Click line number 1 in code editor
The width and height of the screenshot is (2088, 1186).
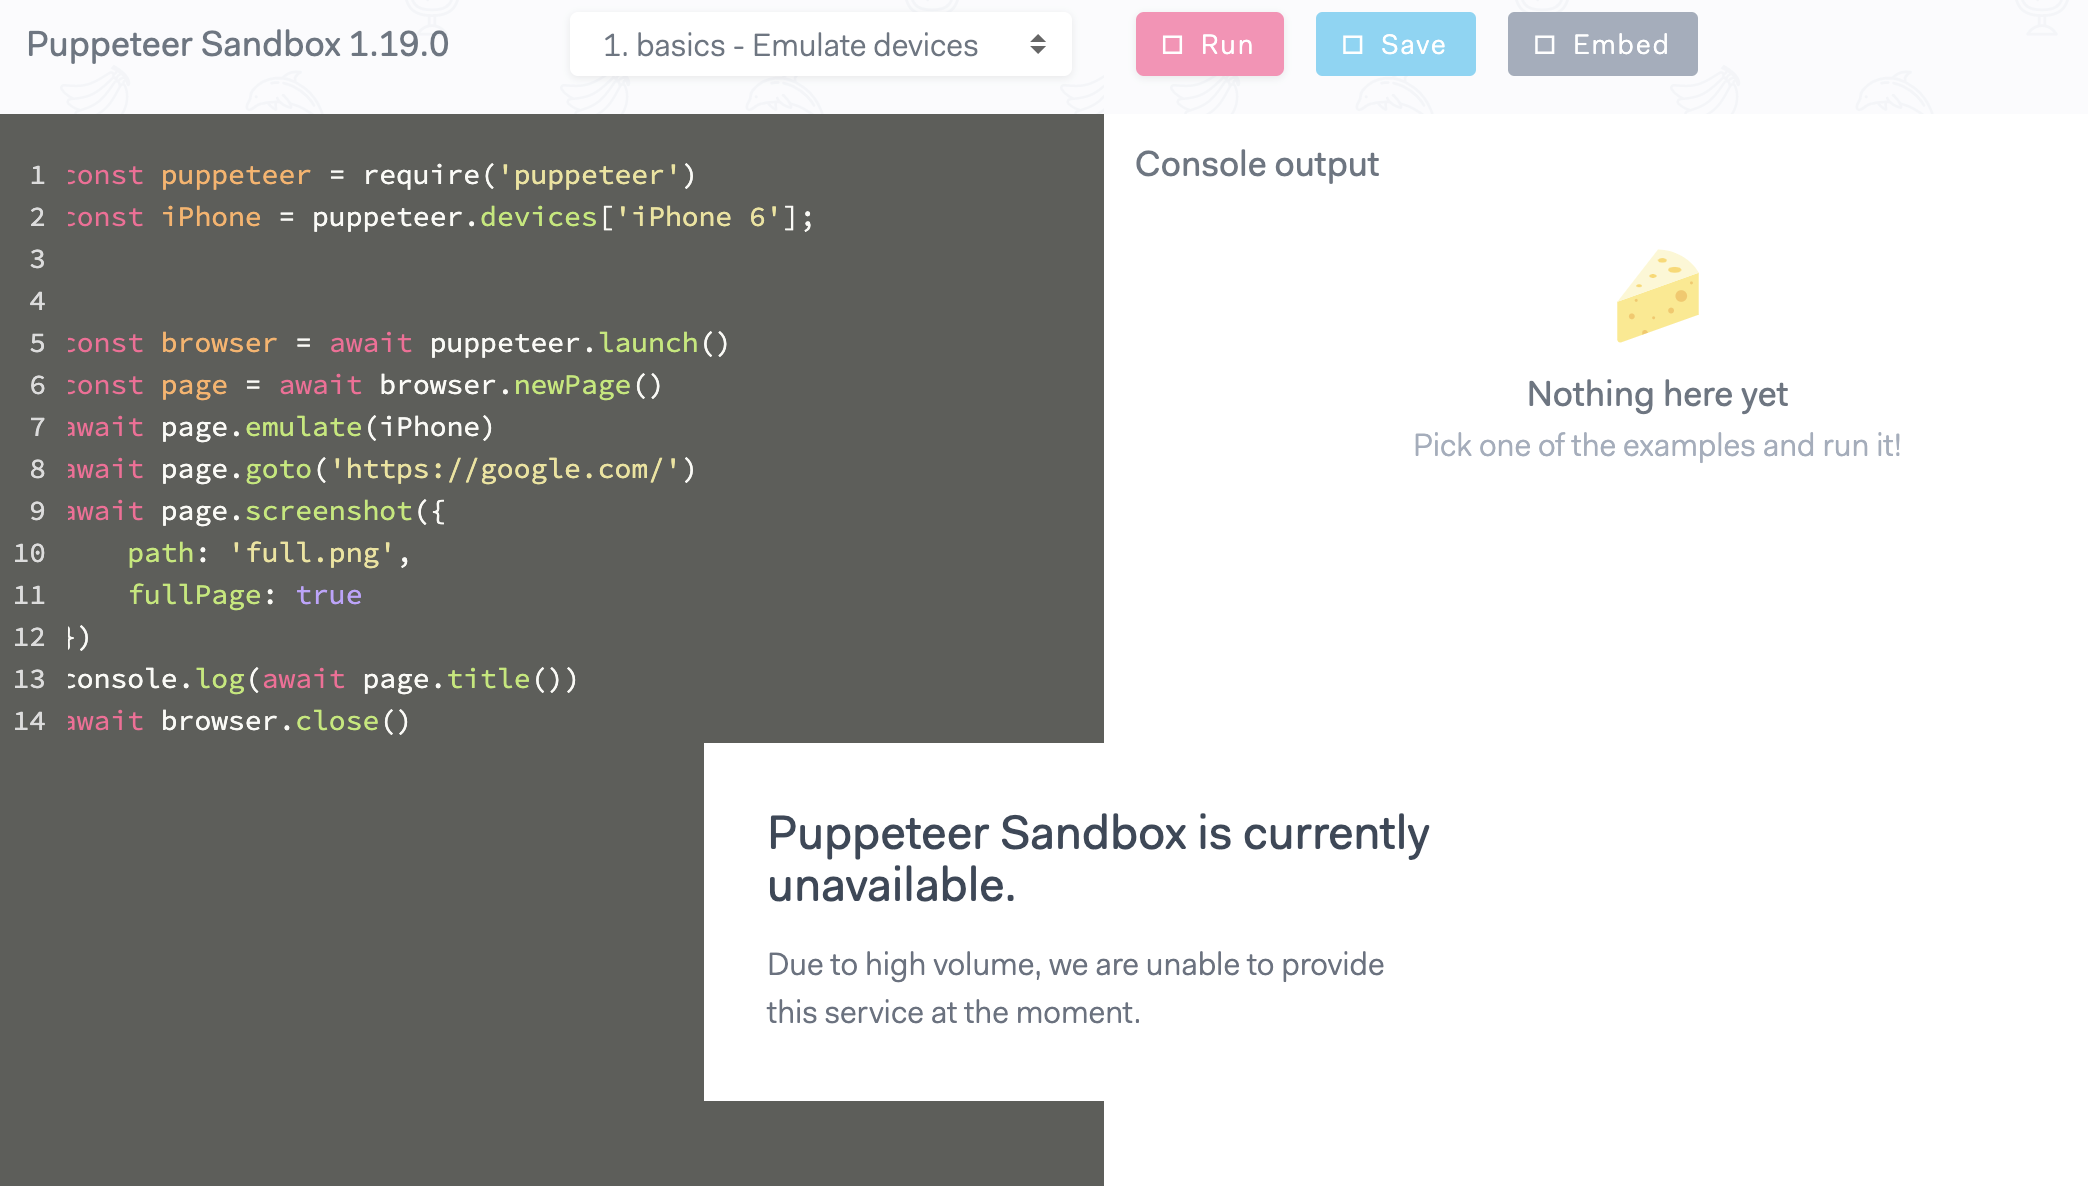(36, 175)
